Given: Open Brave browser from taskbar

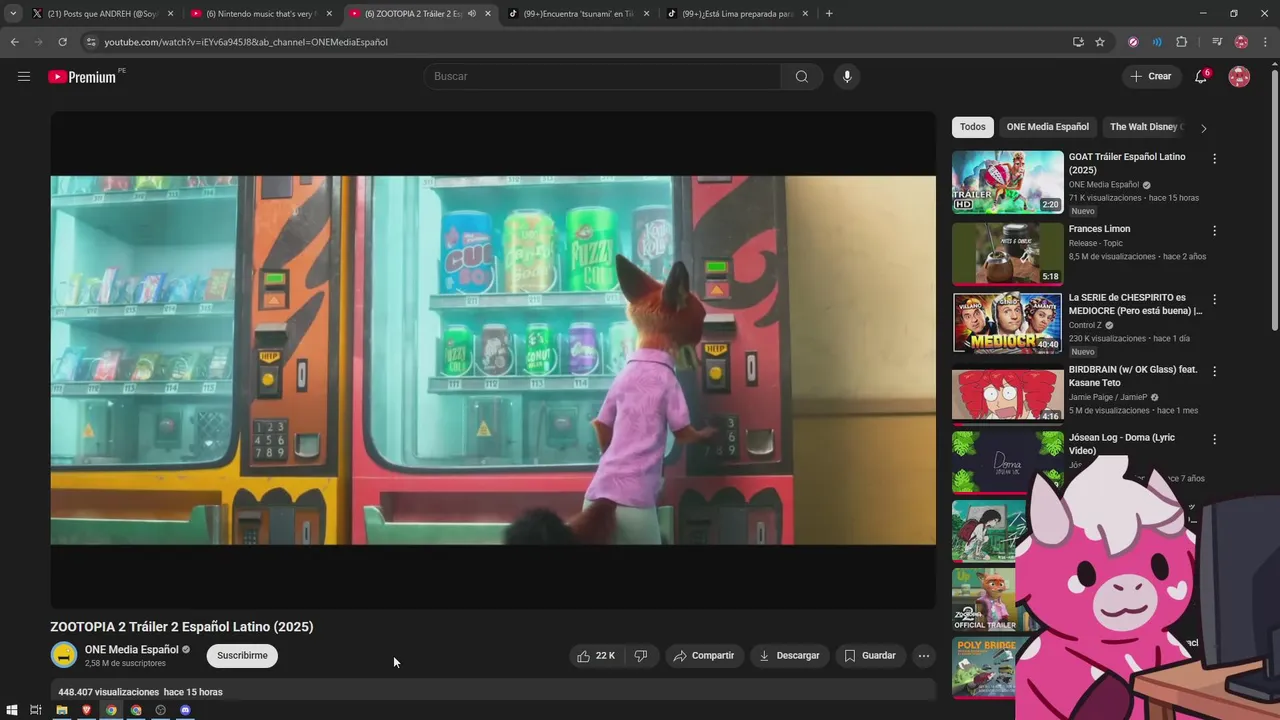Looking at the screenshot, I should (x=87, y=710).
